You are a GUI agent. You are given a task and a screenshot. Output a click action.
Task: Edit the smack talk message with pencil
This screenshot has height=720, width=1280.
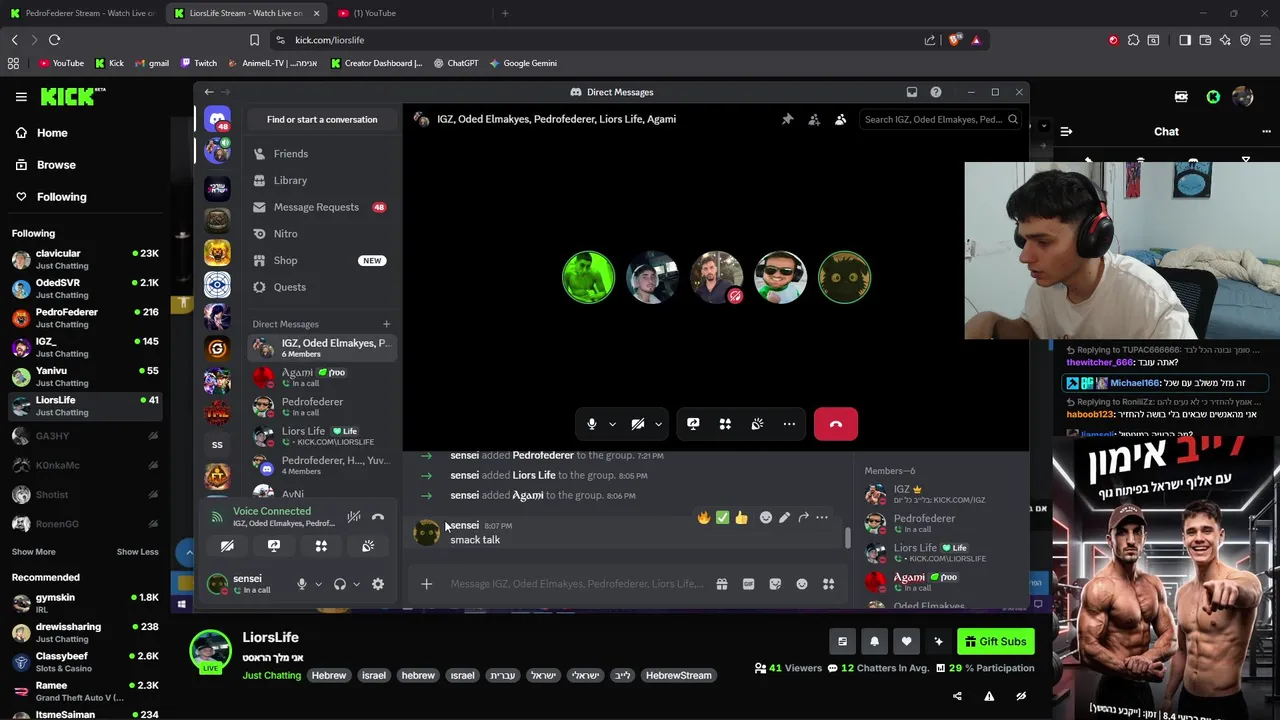pyautogui.click(x=784, y=517)
